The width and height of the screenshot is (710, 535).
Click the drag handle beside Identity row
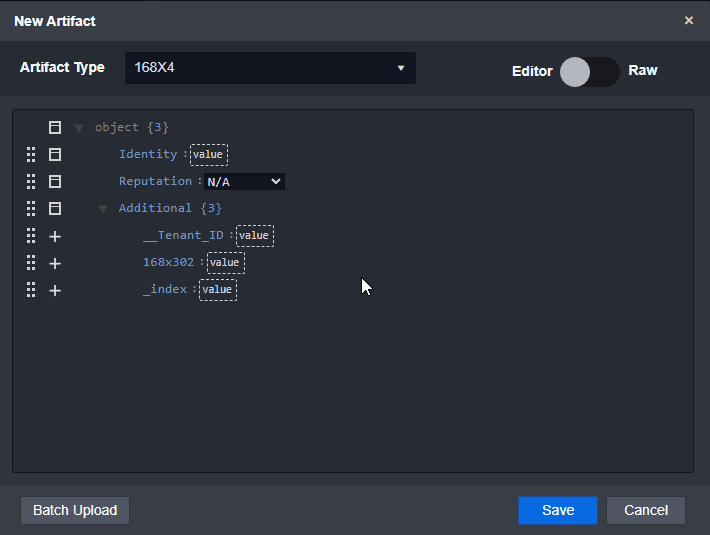[31, 155]
